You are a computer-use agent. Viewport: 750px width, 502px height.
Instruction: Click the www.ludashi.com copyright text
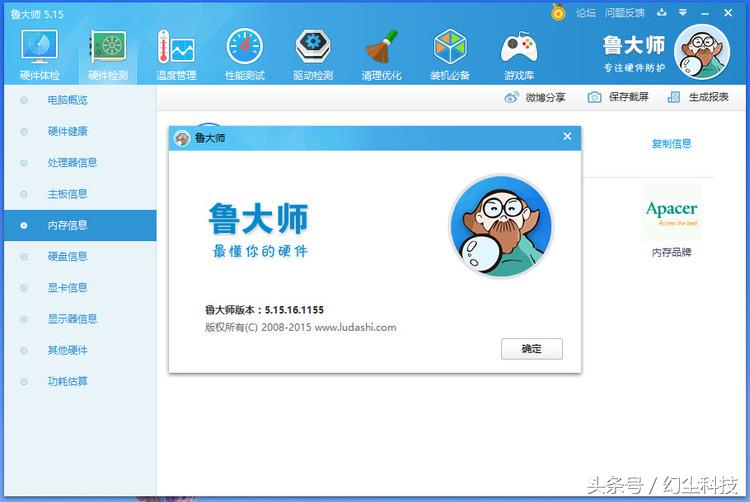355,327
